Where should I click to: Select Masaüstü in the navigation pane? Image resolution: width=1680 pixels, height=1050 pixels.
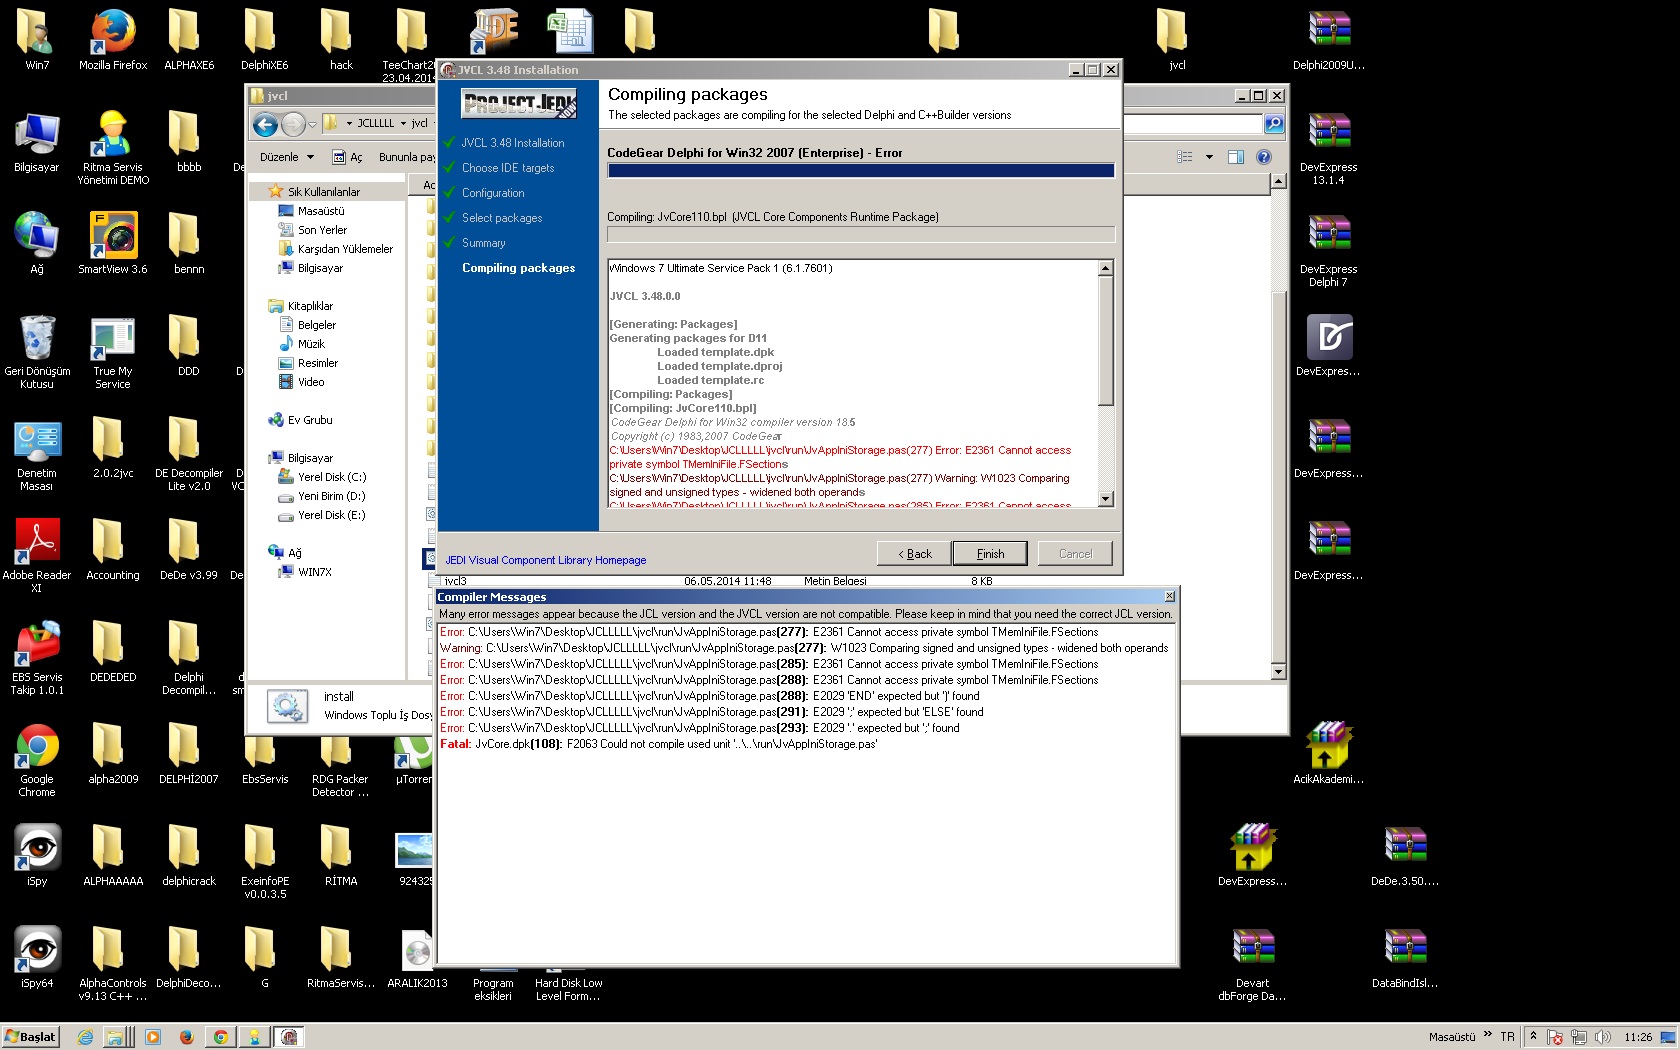pos(320,211)
